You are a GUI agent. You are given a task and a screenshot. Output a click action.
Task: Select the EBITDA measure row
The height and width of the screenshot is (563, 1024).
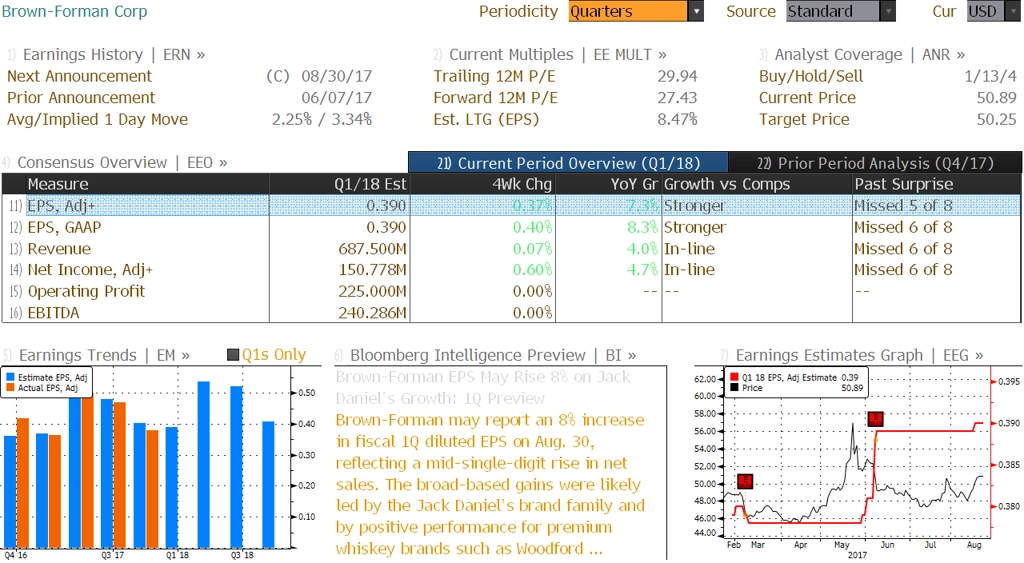(x=511, y=313)
